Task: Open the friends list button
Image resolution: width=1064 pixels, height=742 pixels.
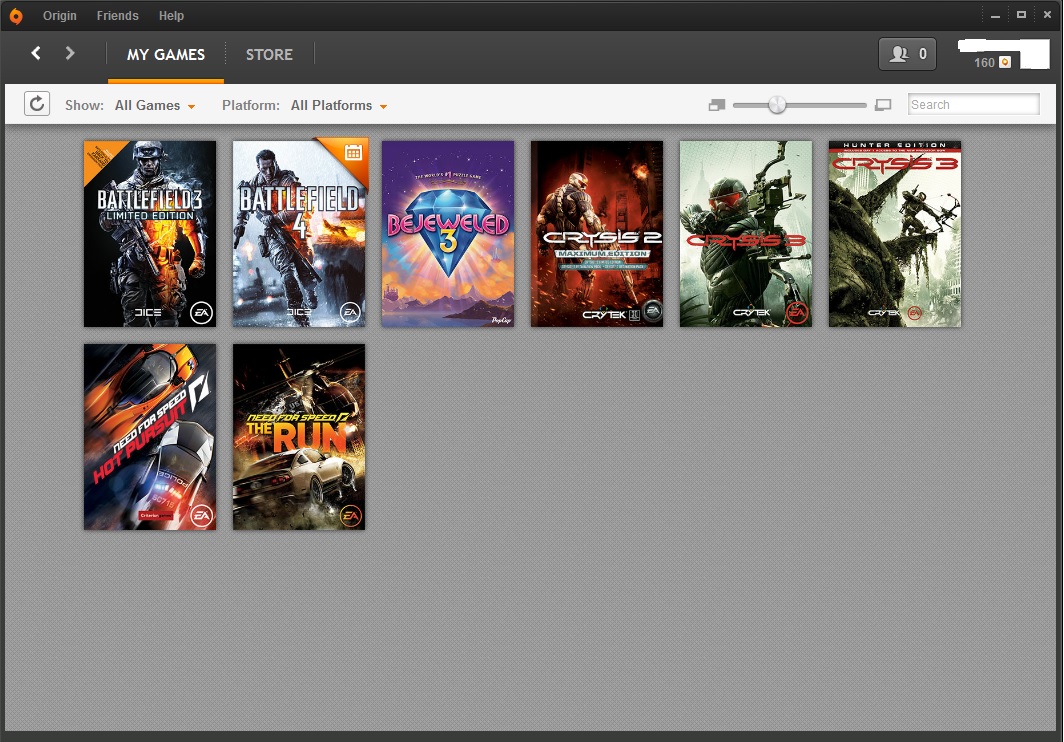Action: click(x=907, y=54)
